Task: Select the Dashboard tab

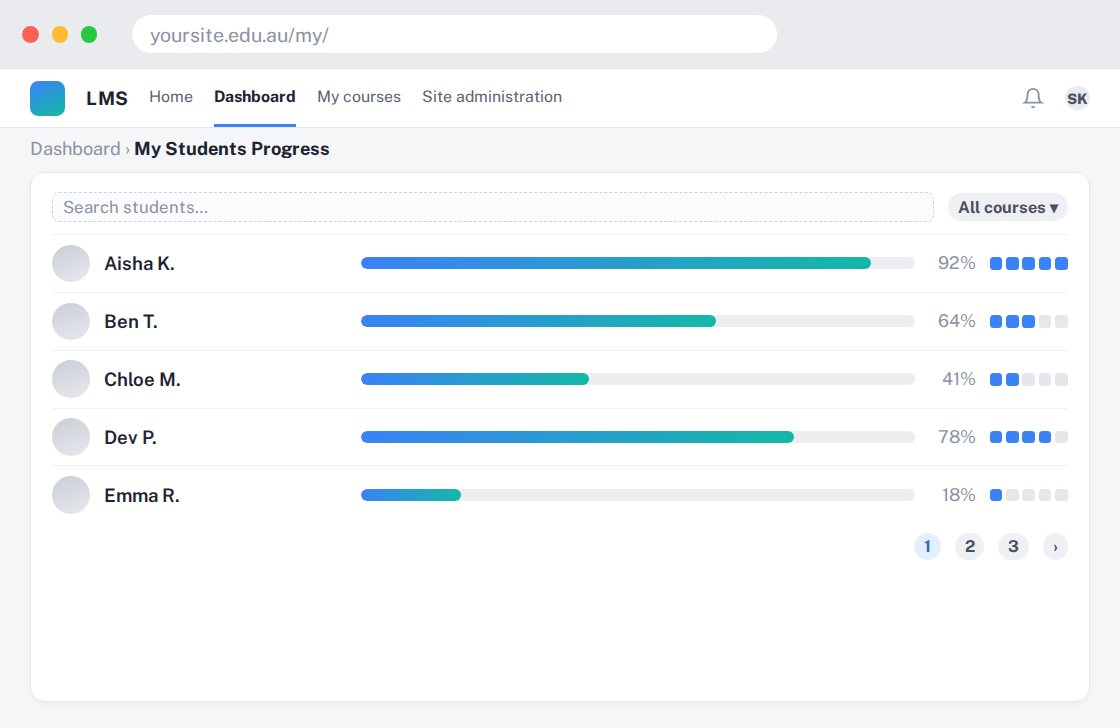Action: [255, 96]
